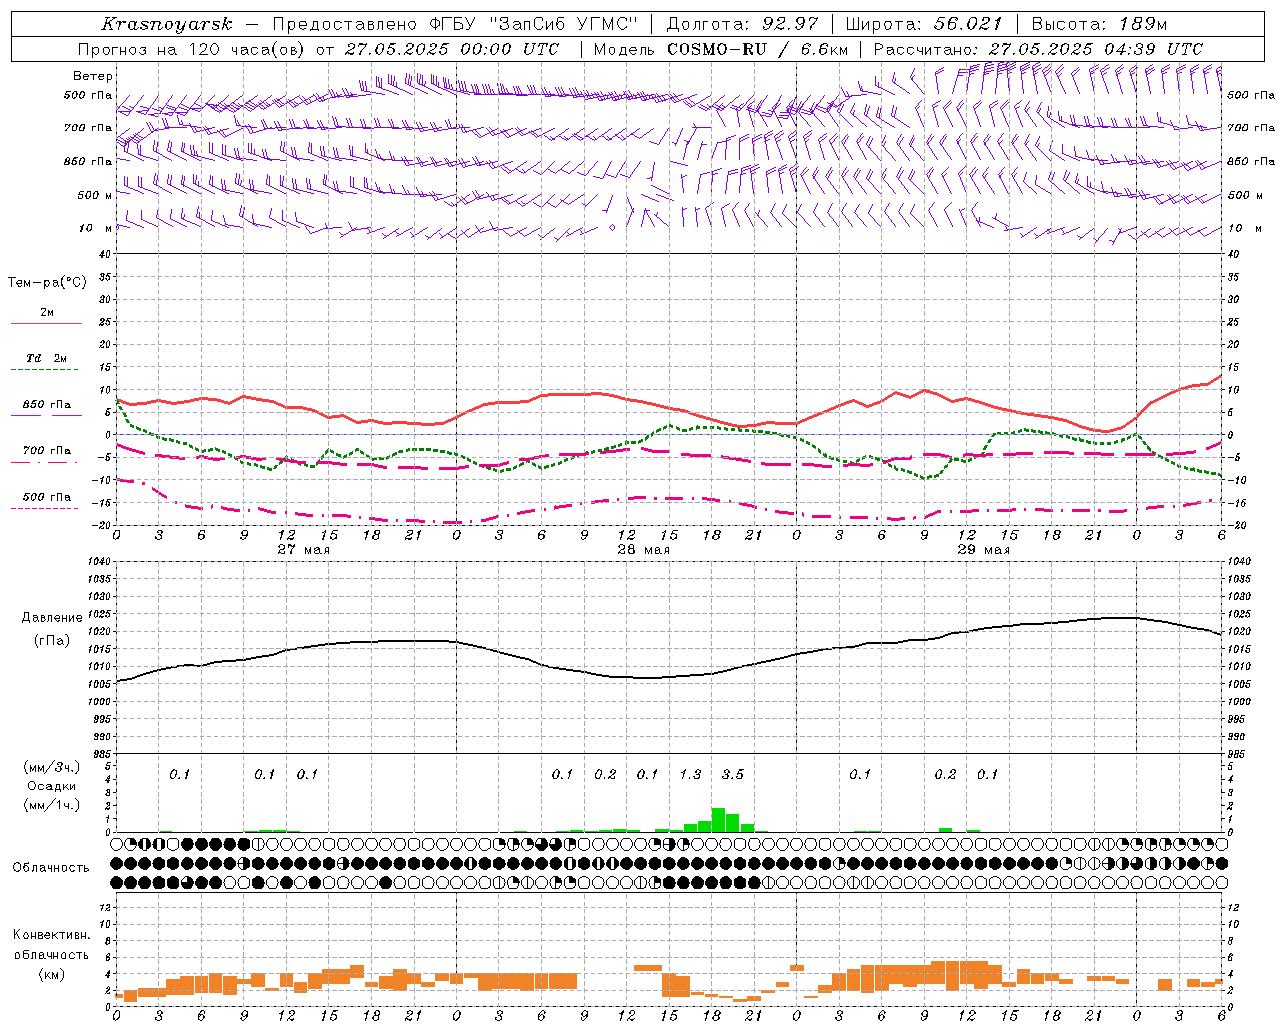This screenshot has width=1280, height=1024.
Task: Click the (мм/3ч.) precipitation unit label
Action: [x=51, y=767]
